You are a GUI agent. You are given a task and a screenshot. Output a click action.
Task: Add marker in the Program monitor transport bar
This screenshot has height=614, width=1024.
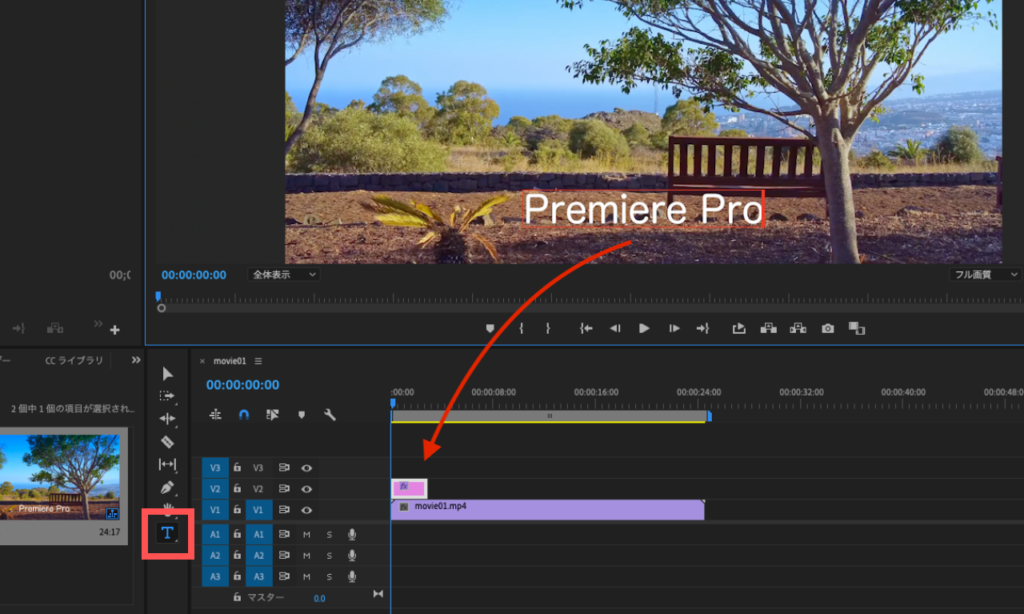pyautogui.click(x=490, y=329)
